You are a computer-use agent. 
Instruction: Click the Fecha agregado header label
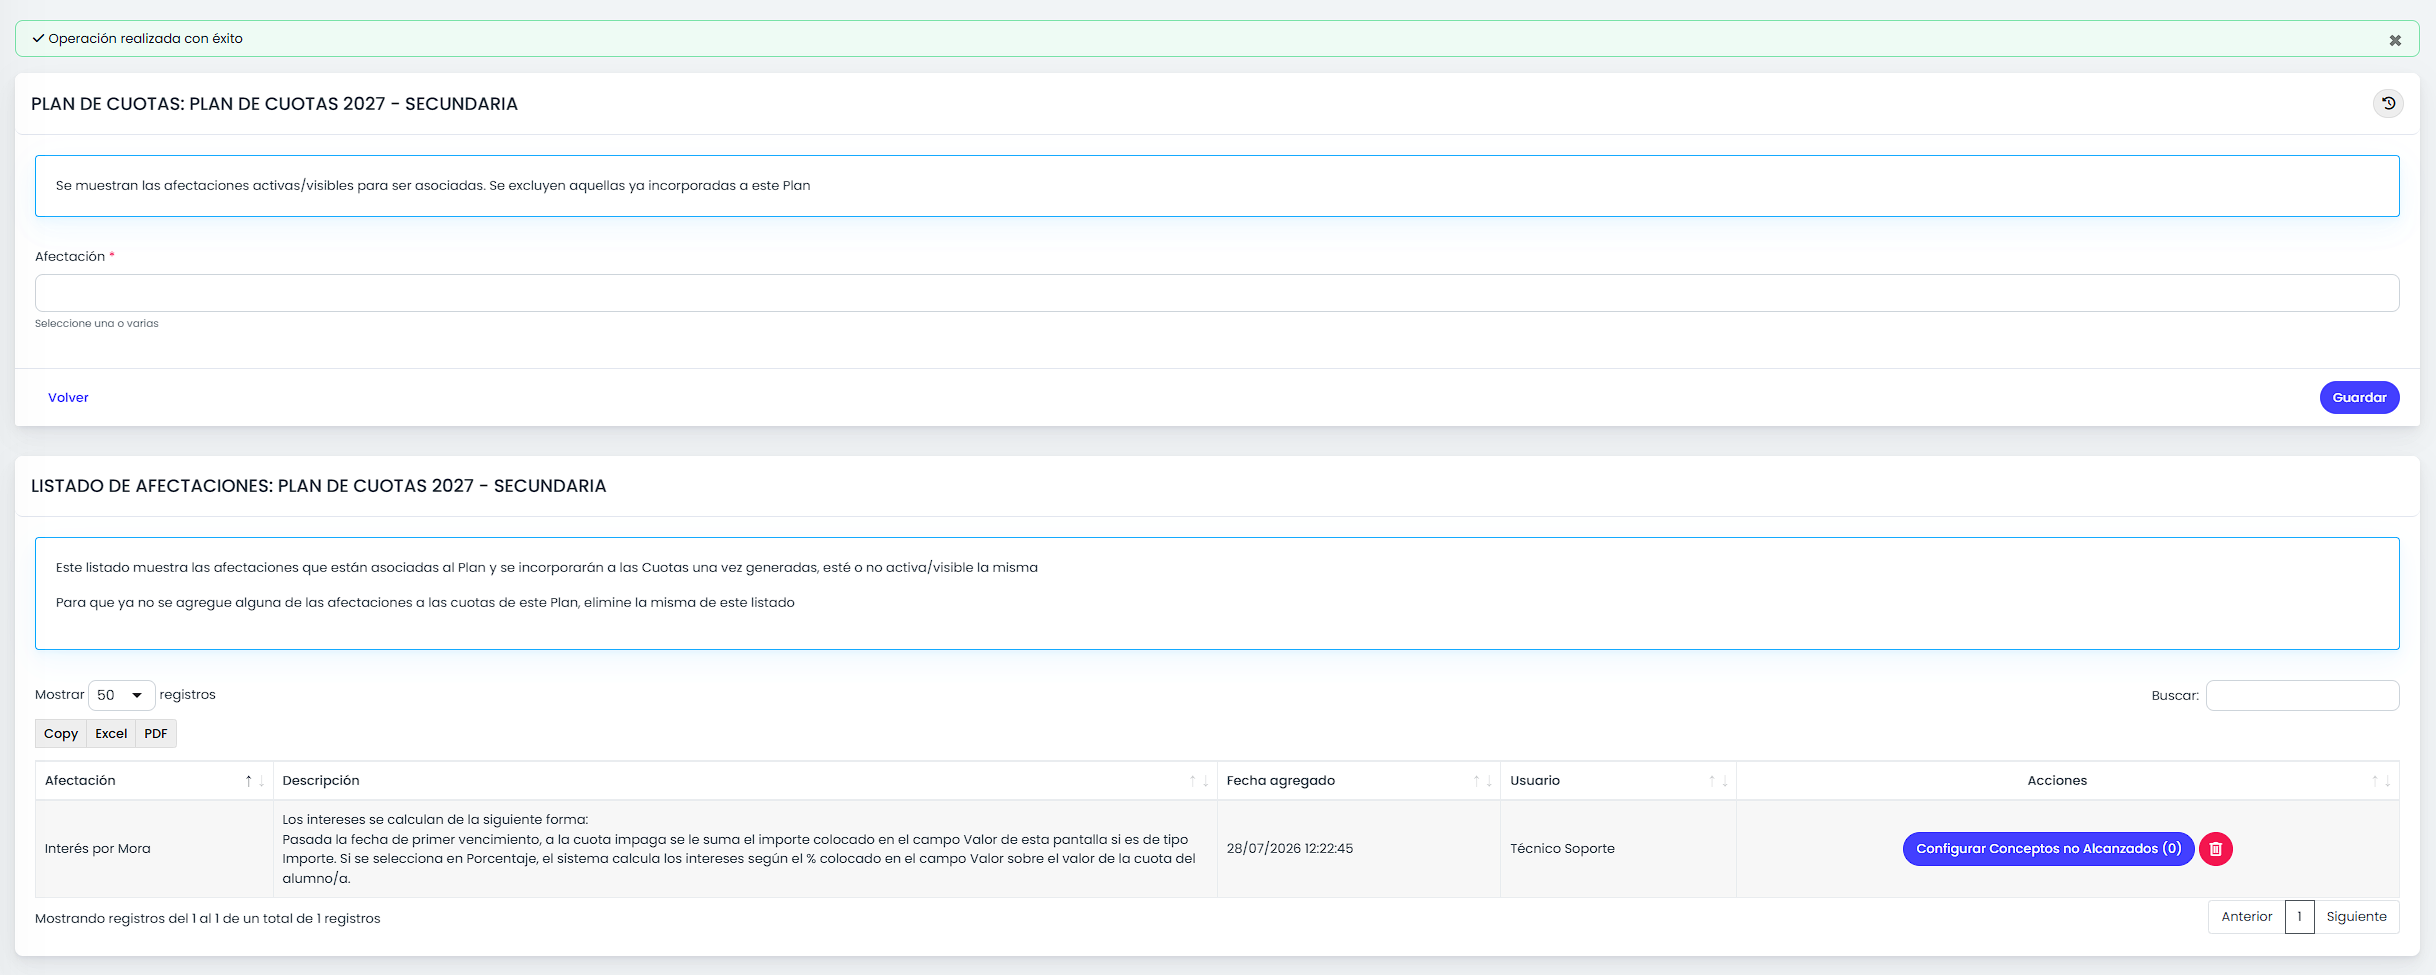point(1281,781)
